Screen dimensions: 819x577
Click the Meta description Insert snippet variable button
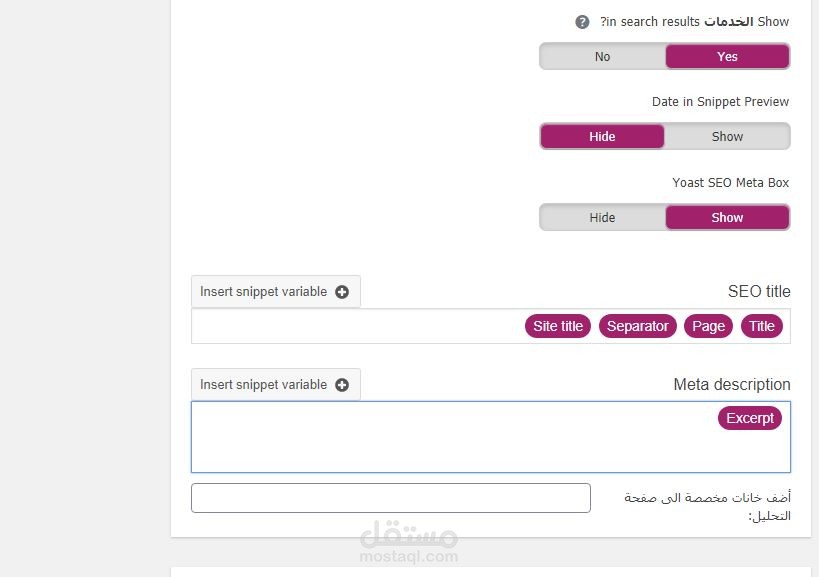tap(275, 385)
